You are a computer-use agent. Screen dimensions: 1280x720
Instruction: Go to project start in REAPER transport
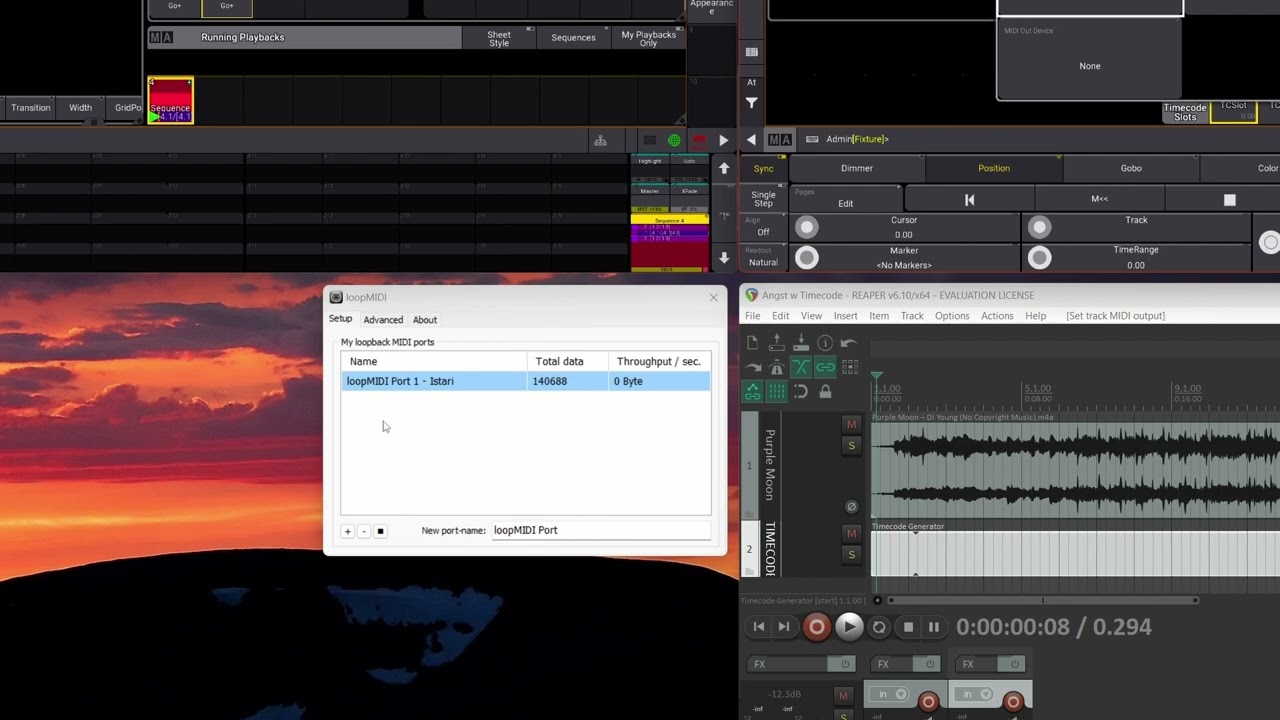pos(759,627)
